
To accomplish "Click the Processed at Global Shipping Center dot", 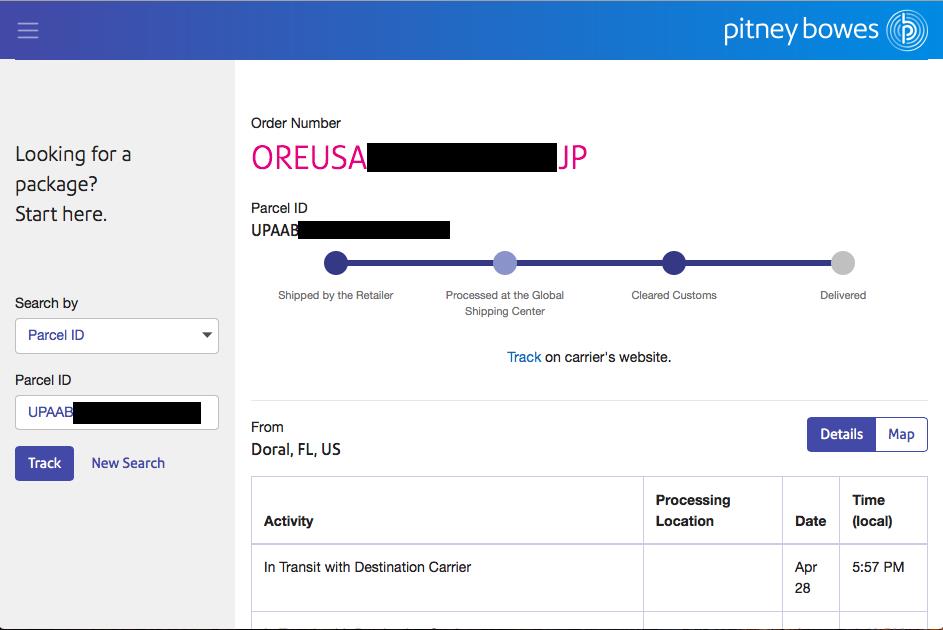I will (505, 263).
